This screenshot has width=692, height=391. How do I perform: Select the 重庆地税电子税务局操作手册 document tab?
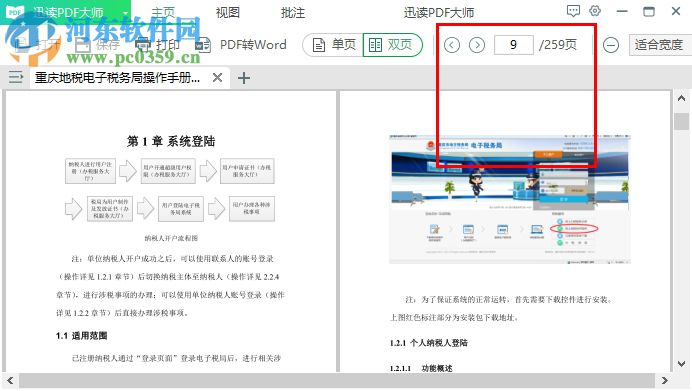(117, 78)
